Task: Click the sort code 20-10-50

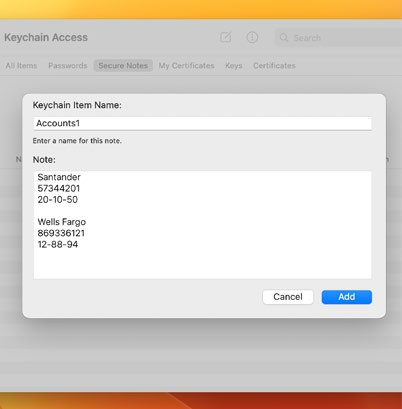Action: (58, 200)
